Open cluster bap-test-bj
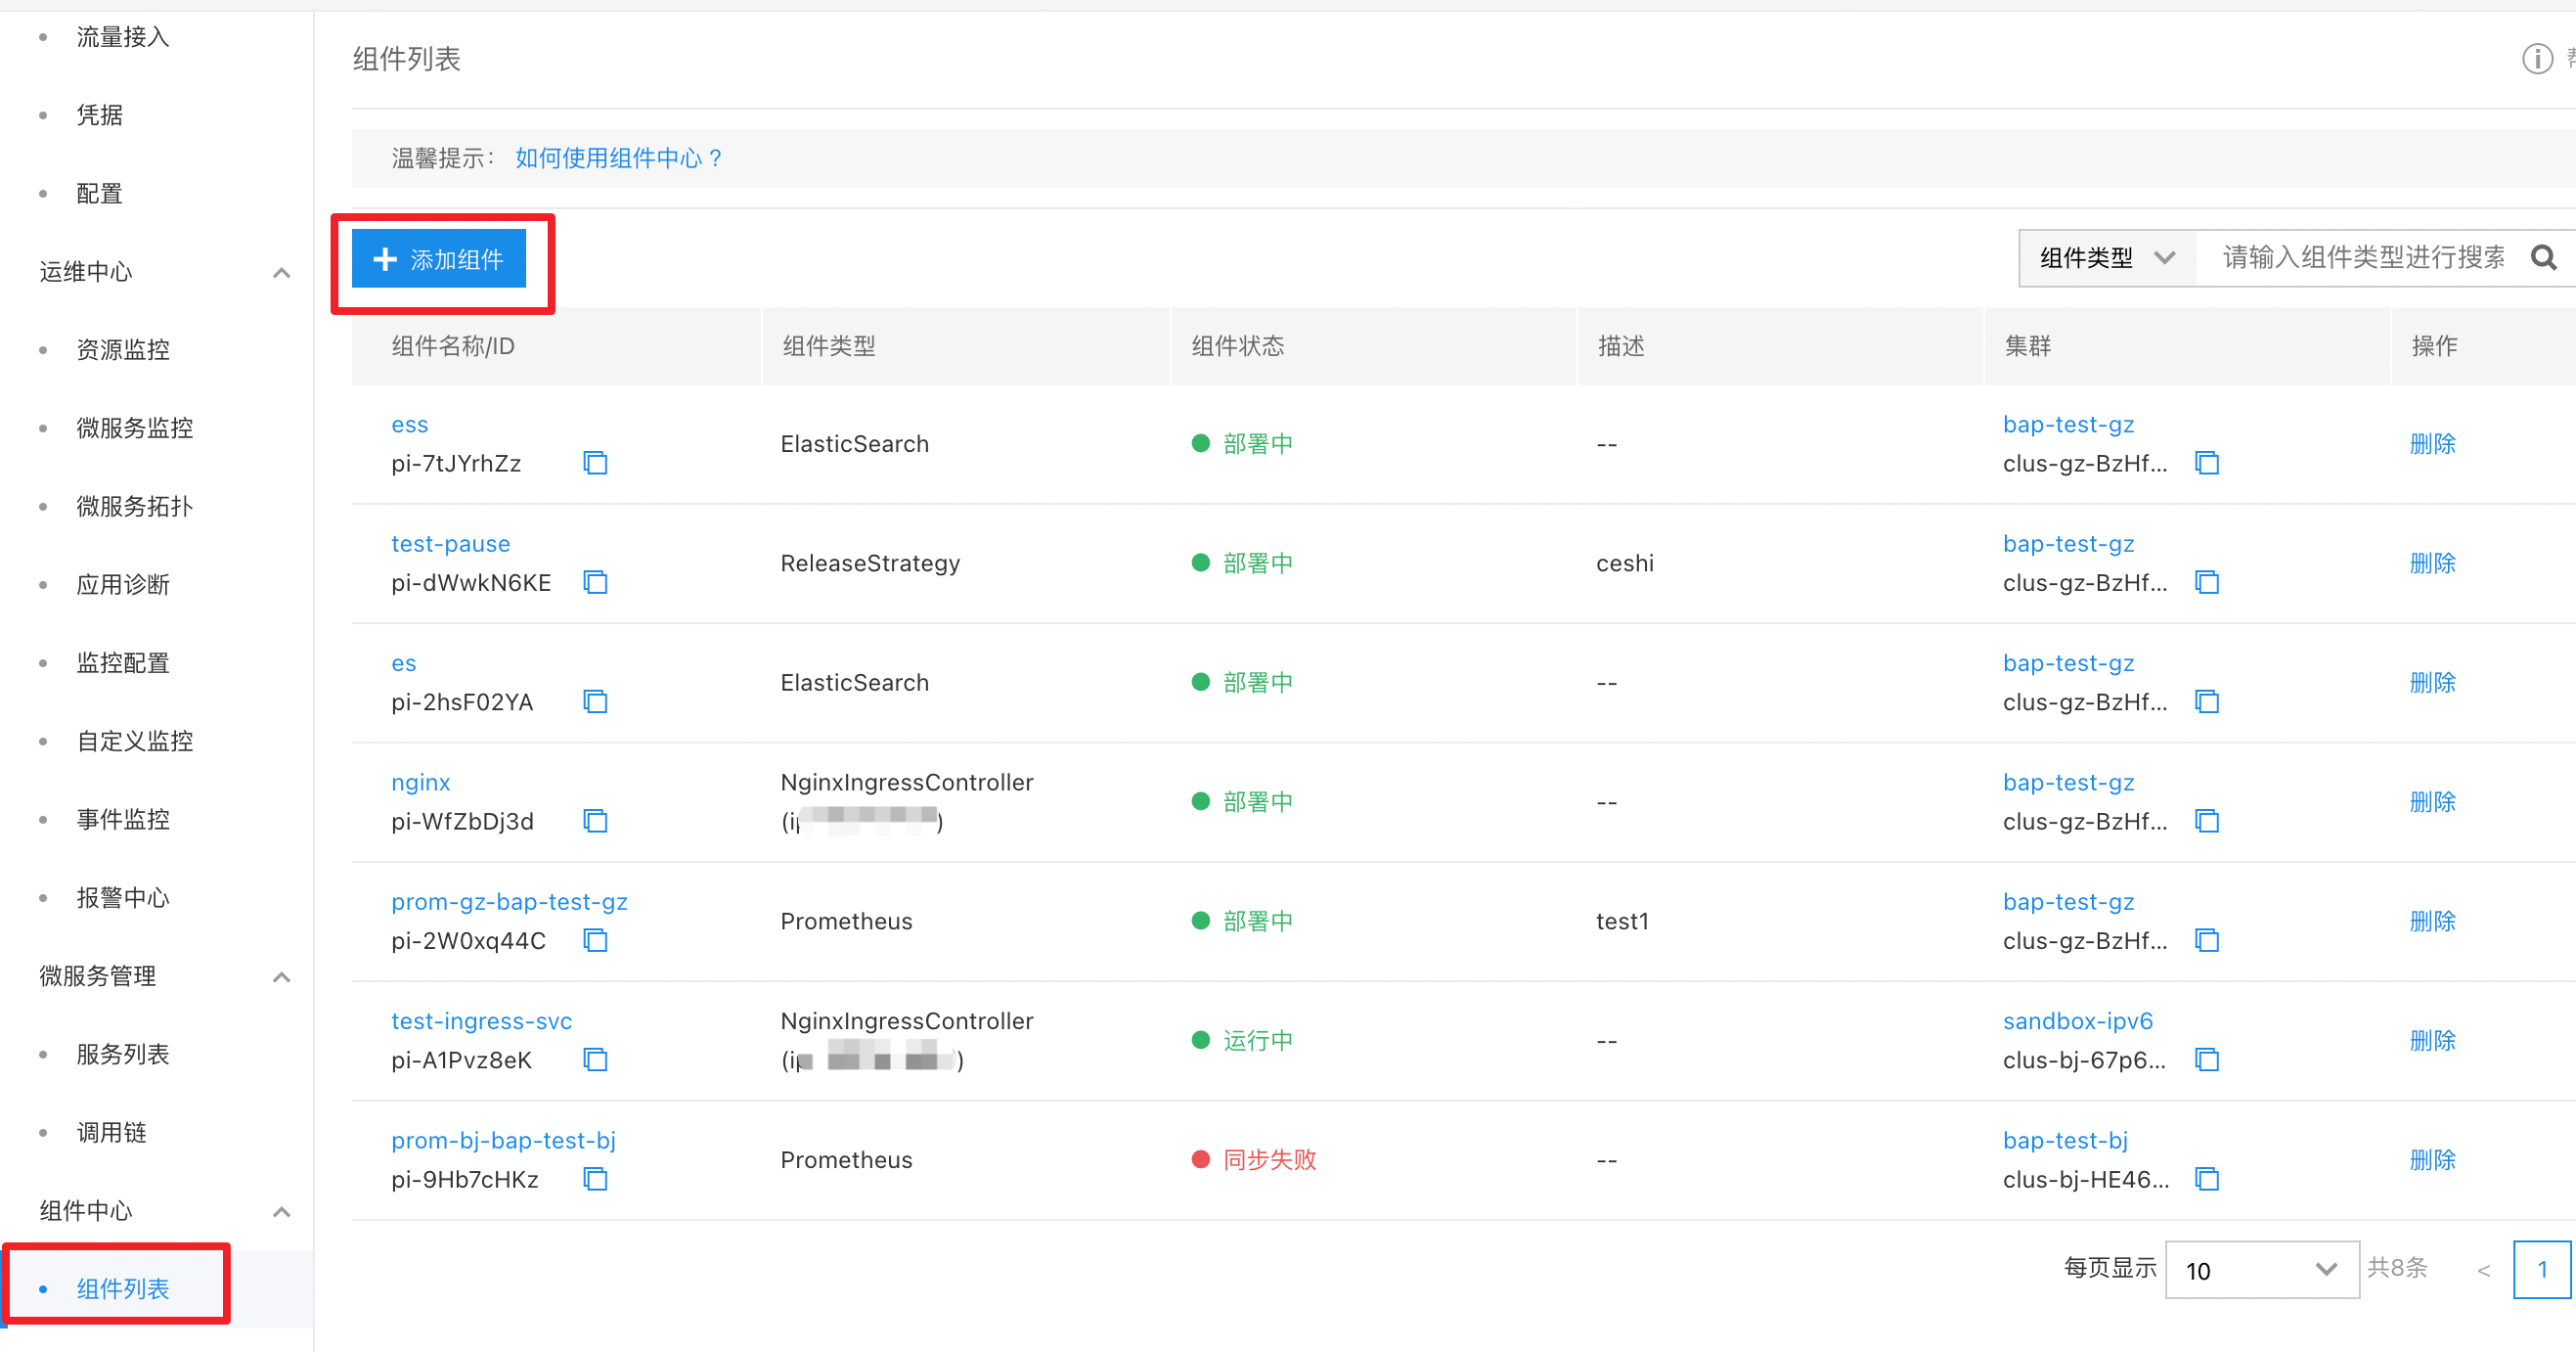 [x=2066, y=1141]
